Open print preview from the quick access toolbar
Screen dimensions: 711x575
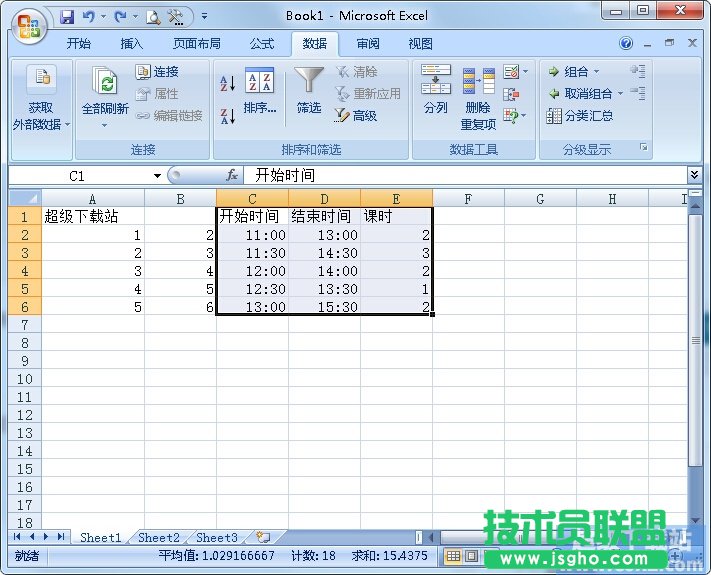coord(153,17)
